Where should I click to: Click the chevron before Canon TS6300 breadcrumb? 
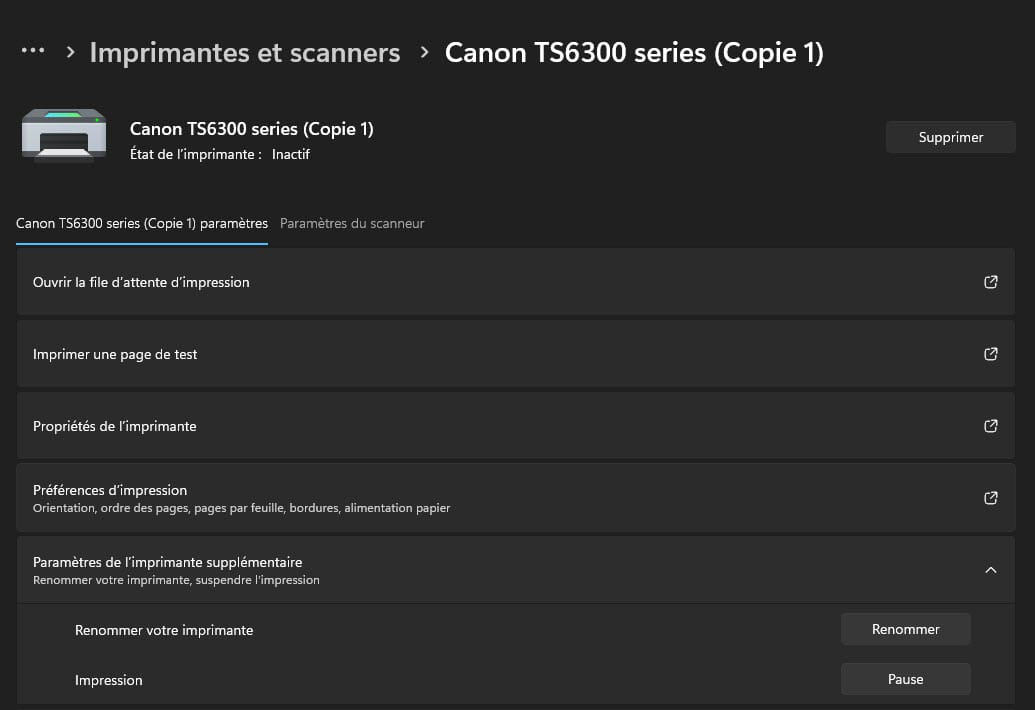pyautogui.click(x=424, y=51)
